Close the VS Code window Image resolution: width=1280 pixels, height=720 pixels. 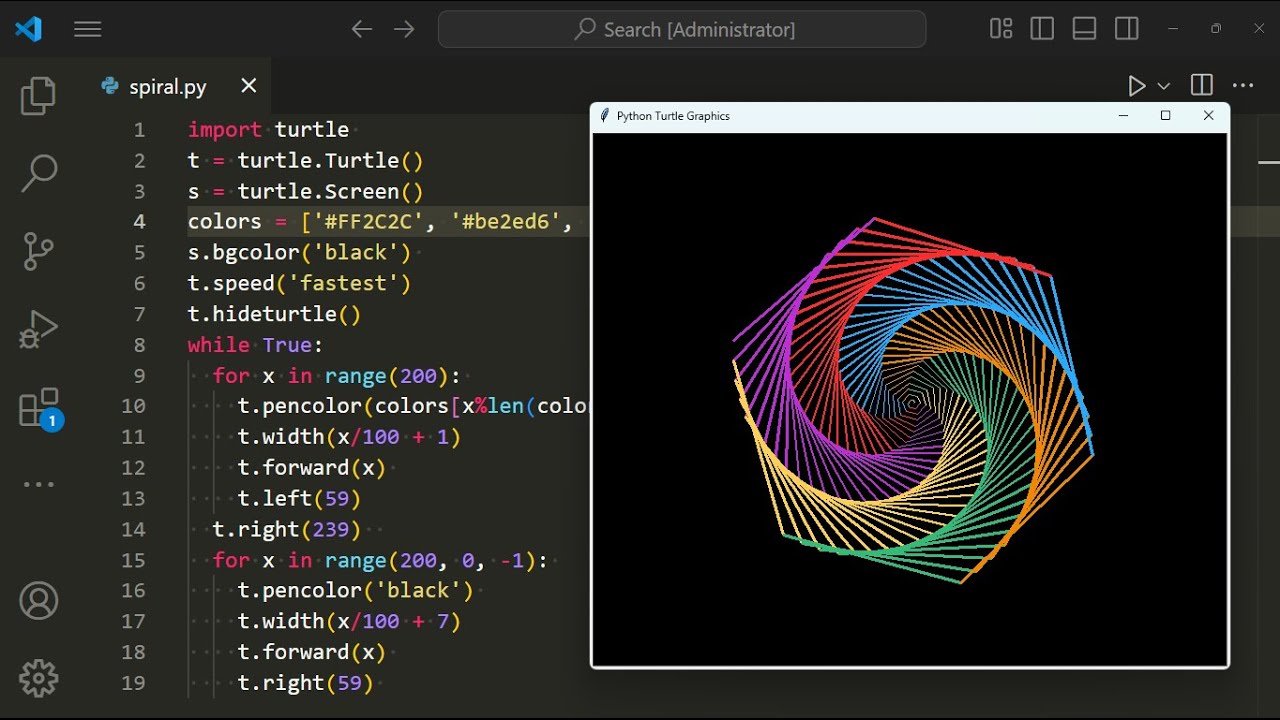[1259, 29]
